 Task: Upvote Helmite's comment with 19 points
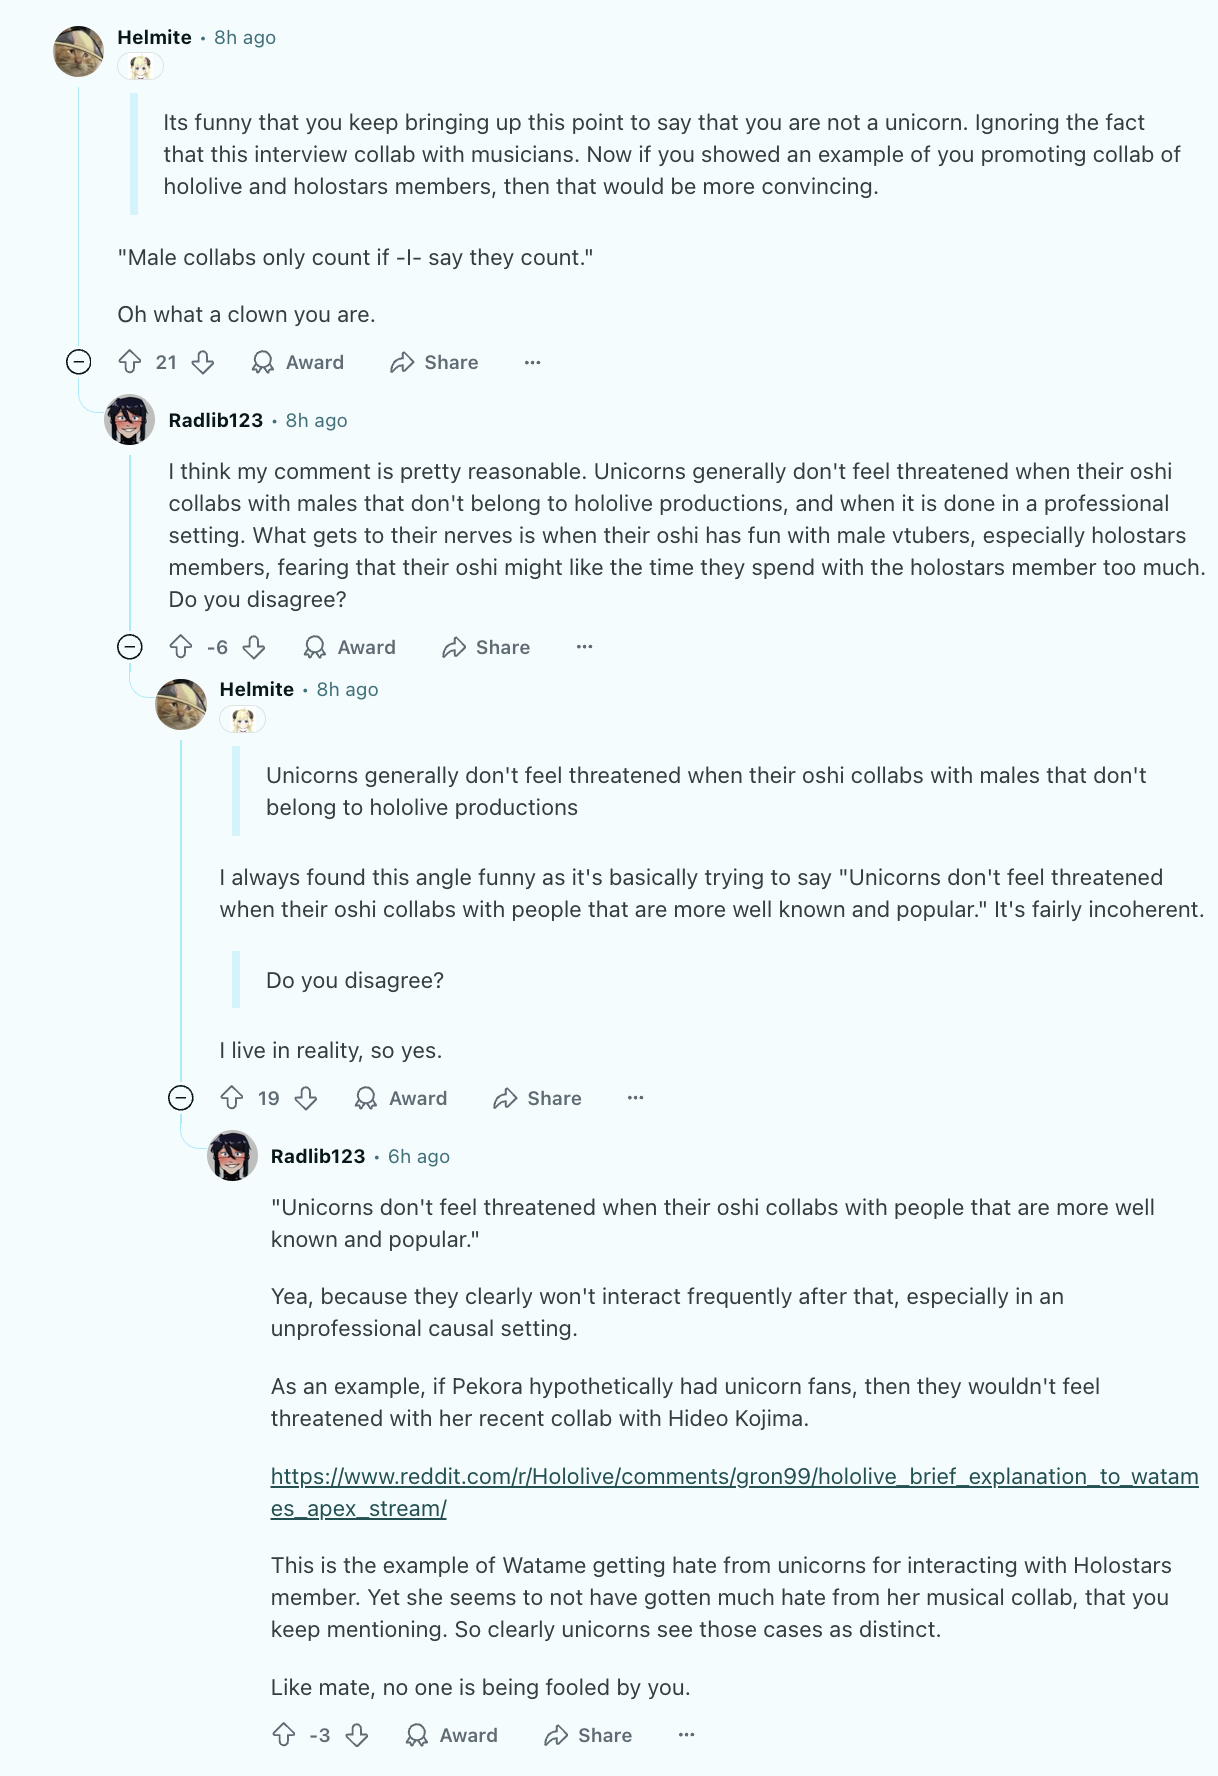pos(232,1098)
